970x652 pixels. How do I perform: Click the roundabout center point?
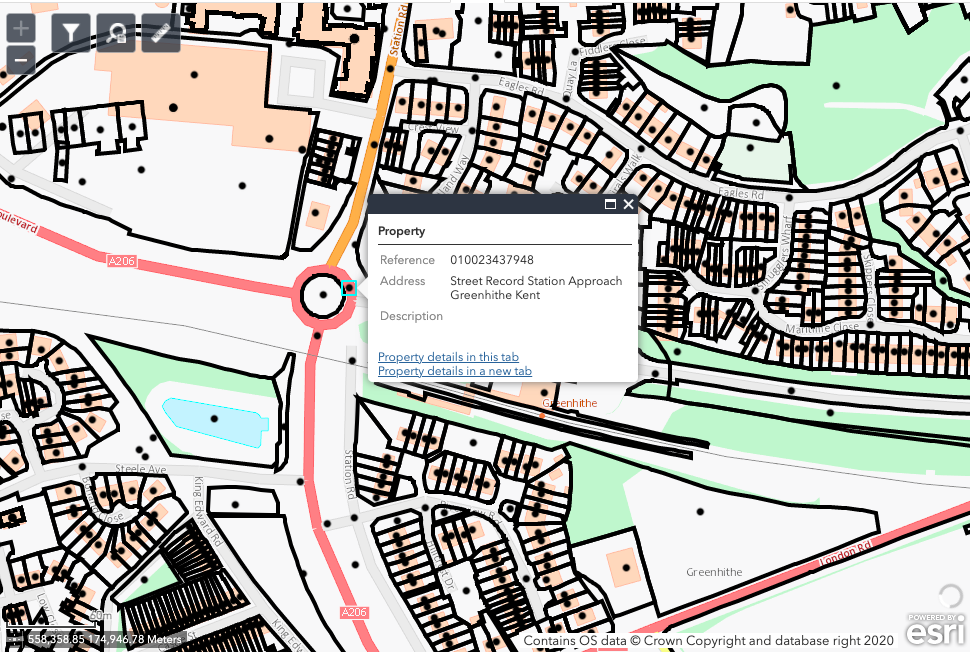(323, 295)
